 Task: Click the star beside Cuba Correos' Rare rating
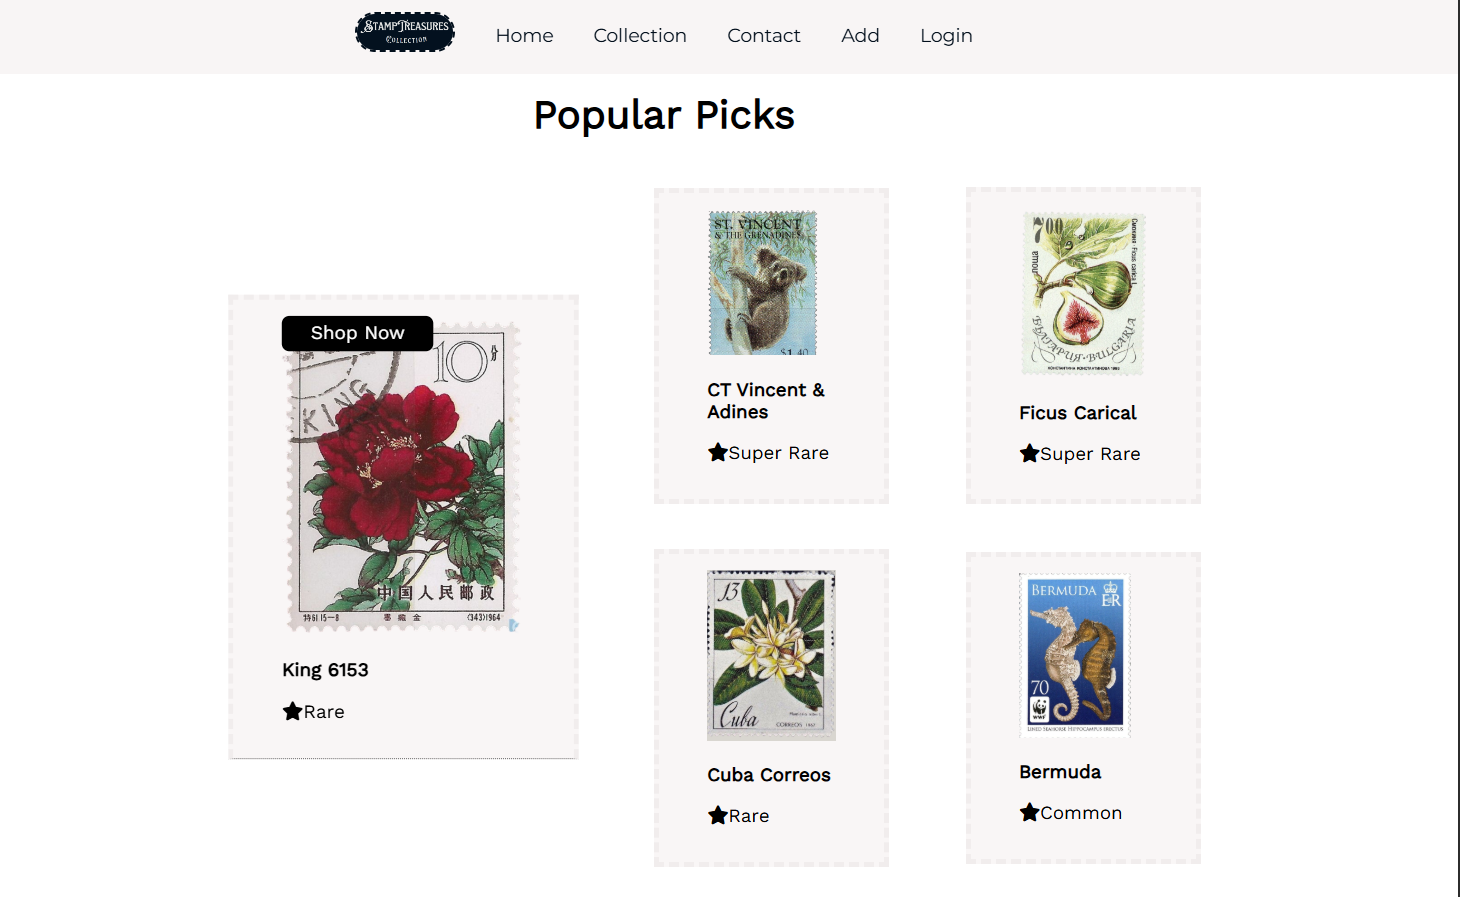coord(717,815)
